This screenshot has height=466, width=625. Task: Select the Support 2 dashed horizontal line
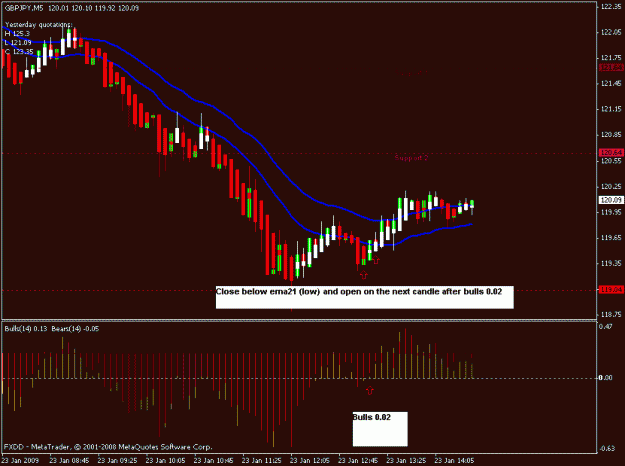point(299,153)
